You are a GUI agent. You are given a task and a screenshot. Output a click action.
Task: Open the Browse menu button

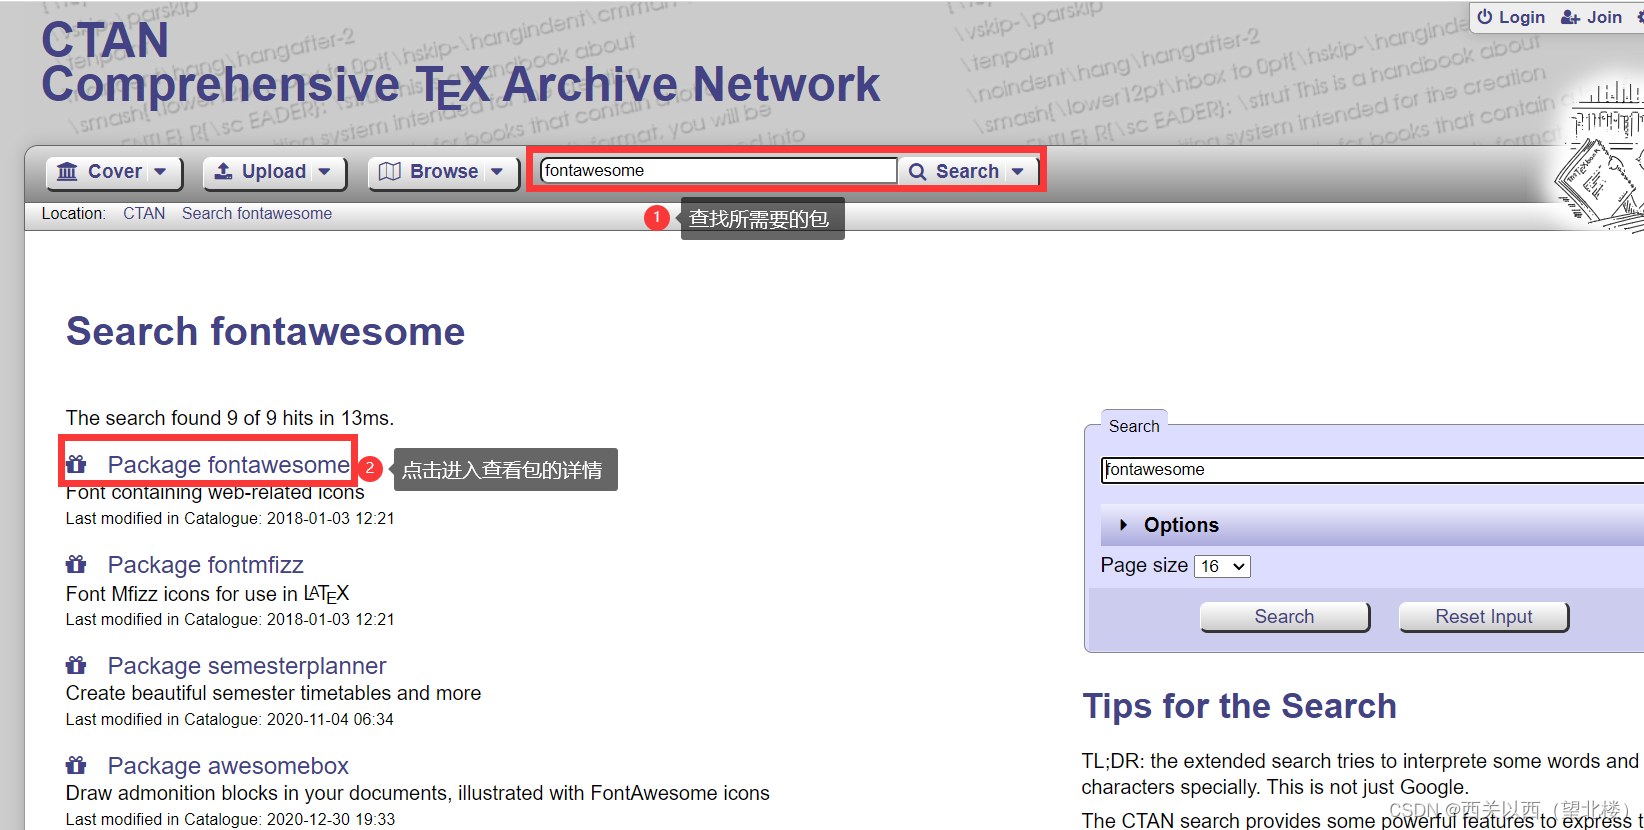443,172
